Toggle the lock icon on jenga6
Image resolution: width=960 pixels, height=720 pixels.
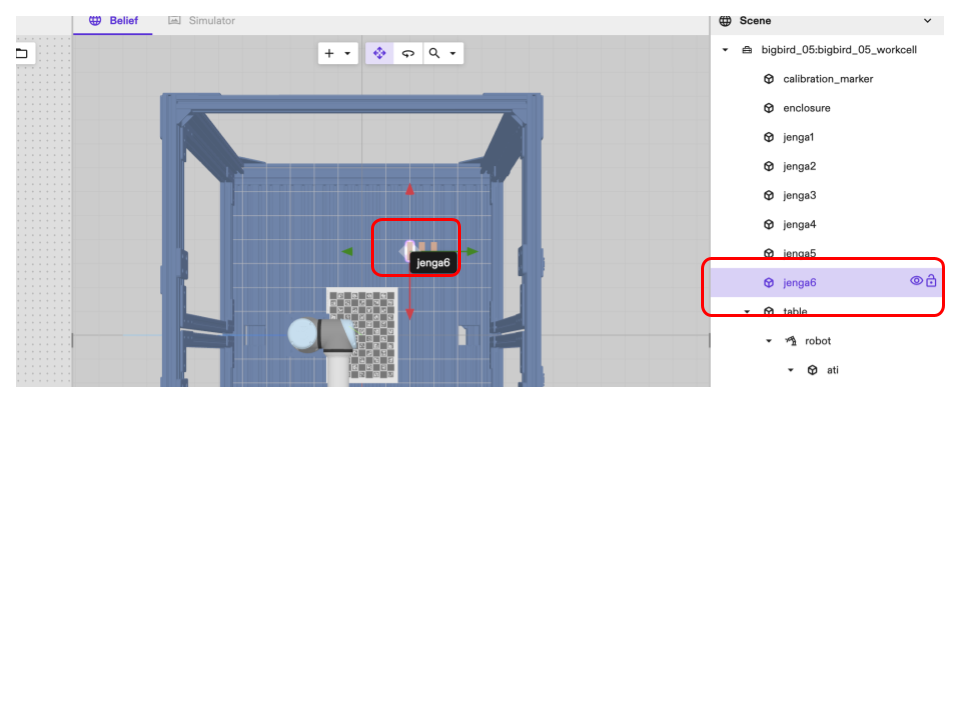[x=932, y=281]
